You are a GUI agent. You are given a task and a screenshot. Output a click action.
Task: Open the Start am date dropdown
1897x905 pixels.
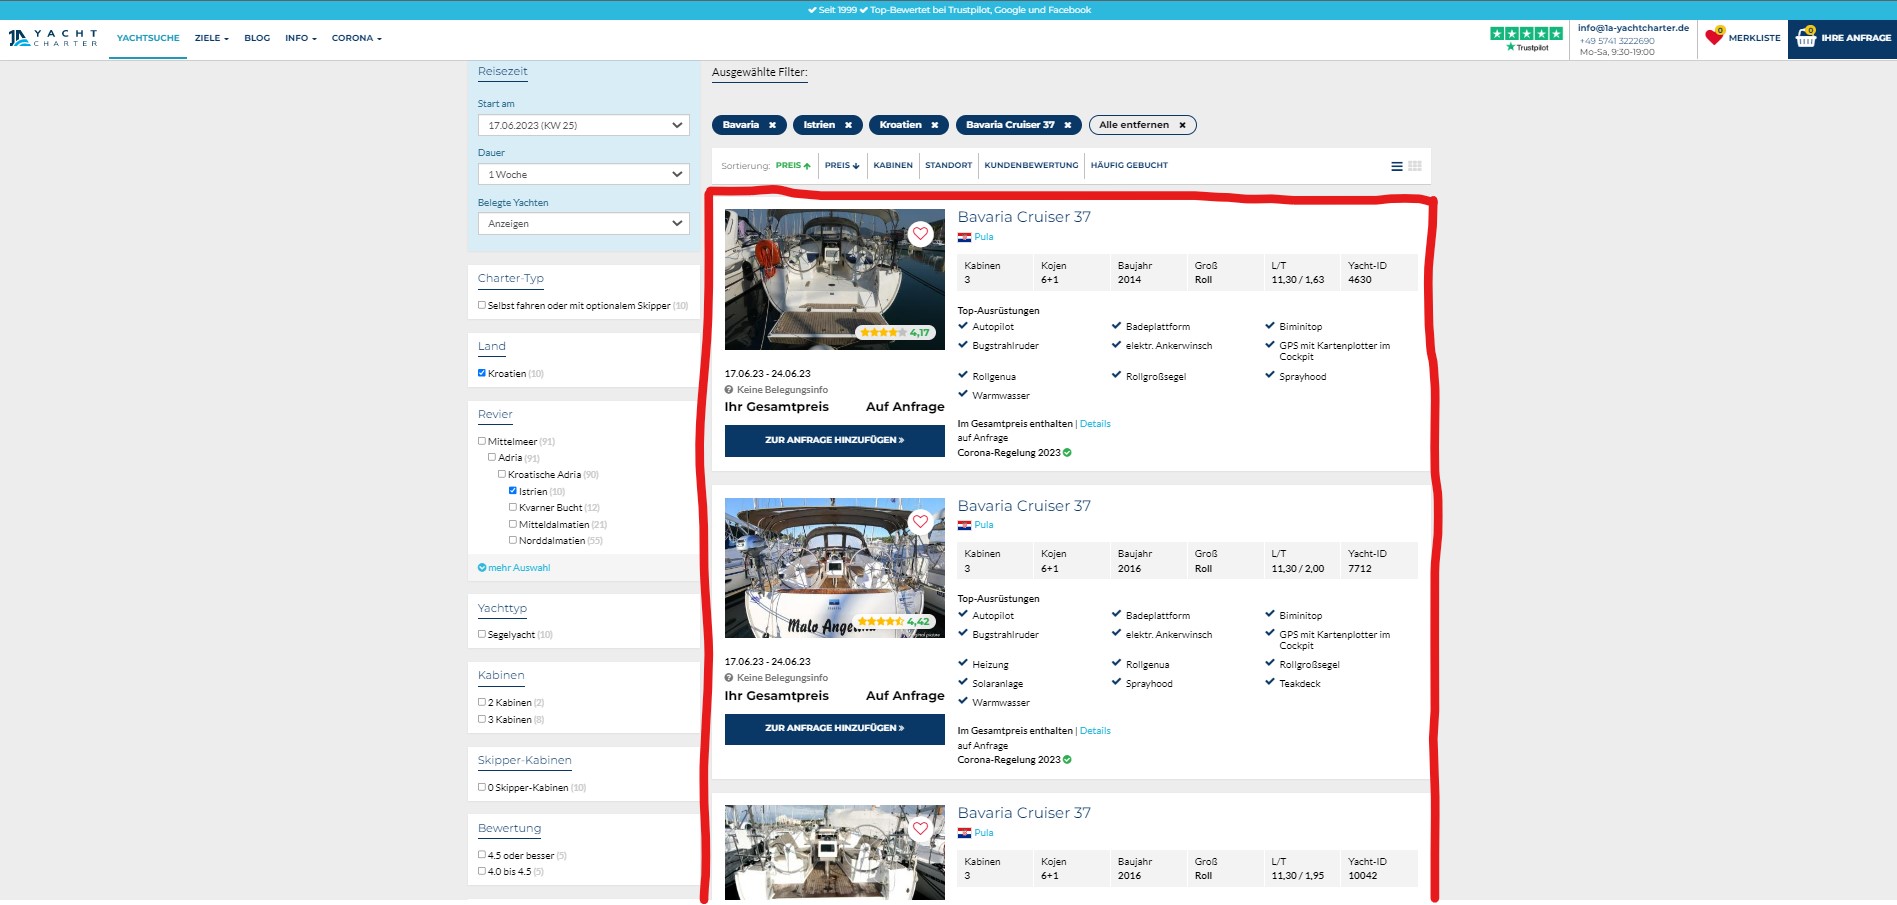[x=583, y=125]
